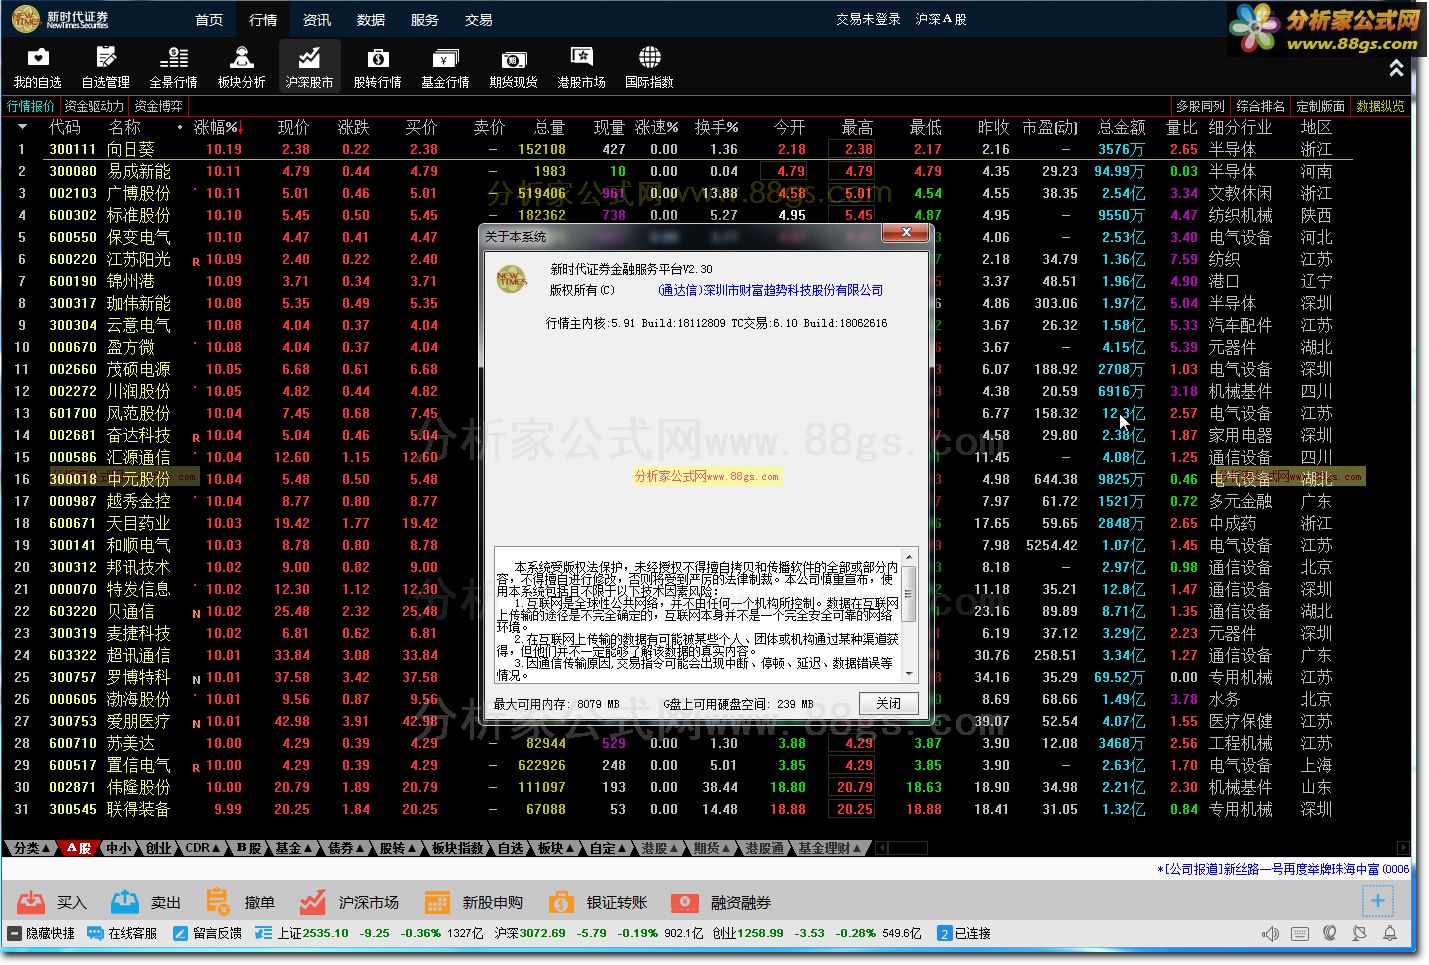Screen dimensions: 1429x965
Task: Close the 关于本系统 dialog with X
Action: click(x=906, y=233)
